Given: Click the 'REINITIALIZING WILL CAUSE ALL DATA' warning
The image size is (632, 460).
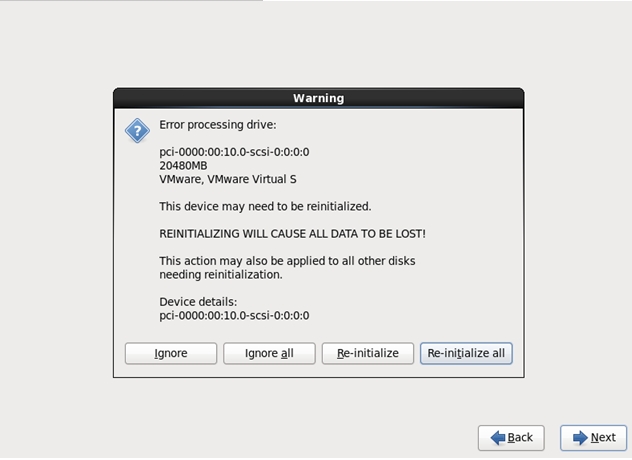Looking at the screenshot, I should [x=292, y=234].
